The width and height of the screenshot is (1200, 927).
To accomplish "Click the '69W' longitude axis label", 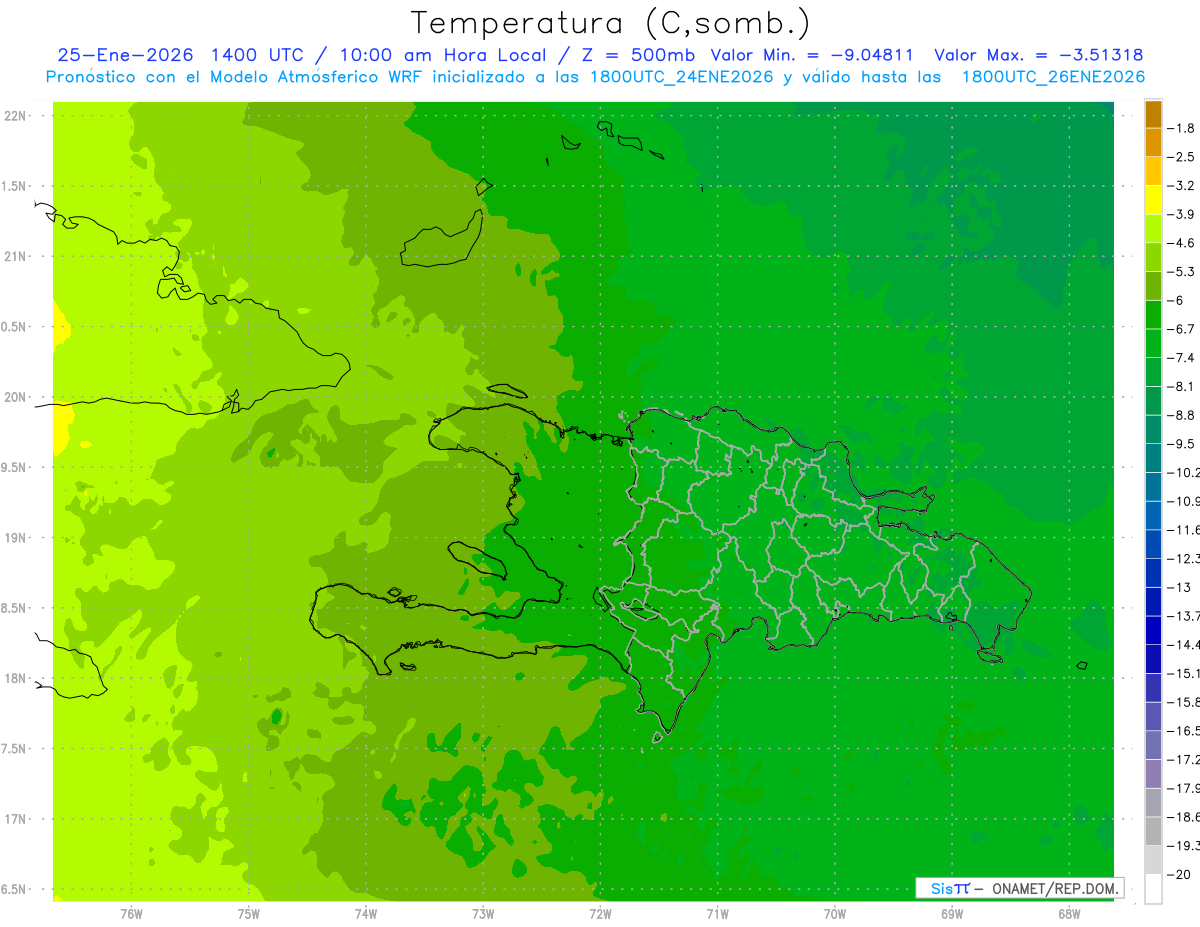I will (x=952, y=913).
